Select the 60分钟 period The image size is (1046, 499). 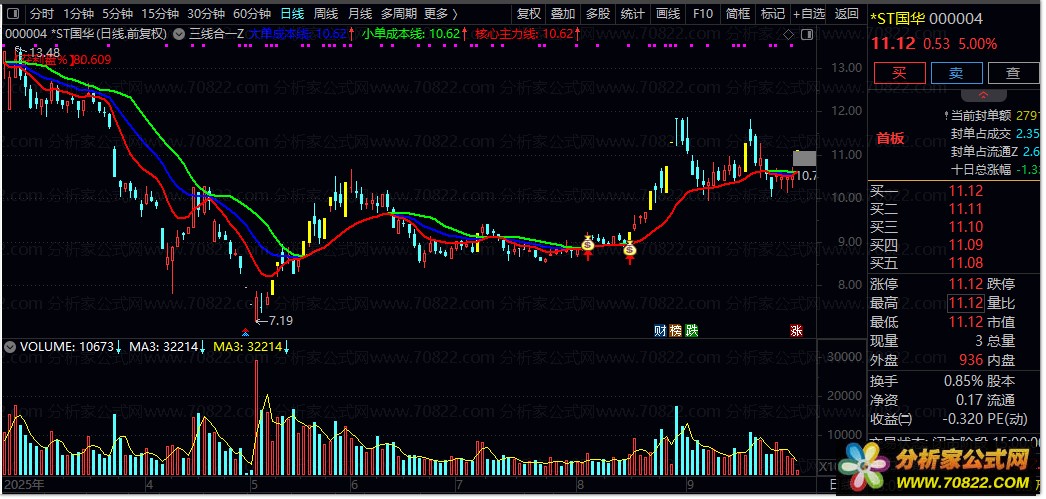tap(252, 13)
